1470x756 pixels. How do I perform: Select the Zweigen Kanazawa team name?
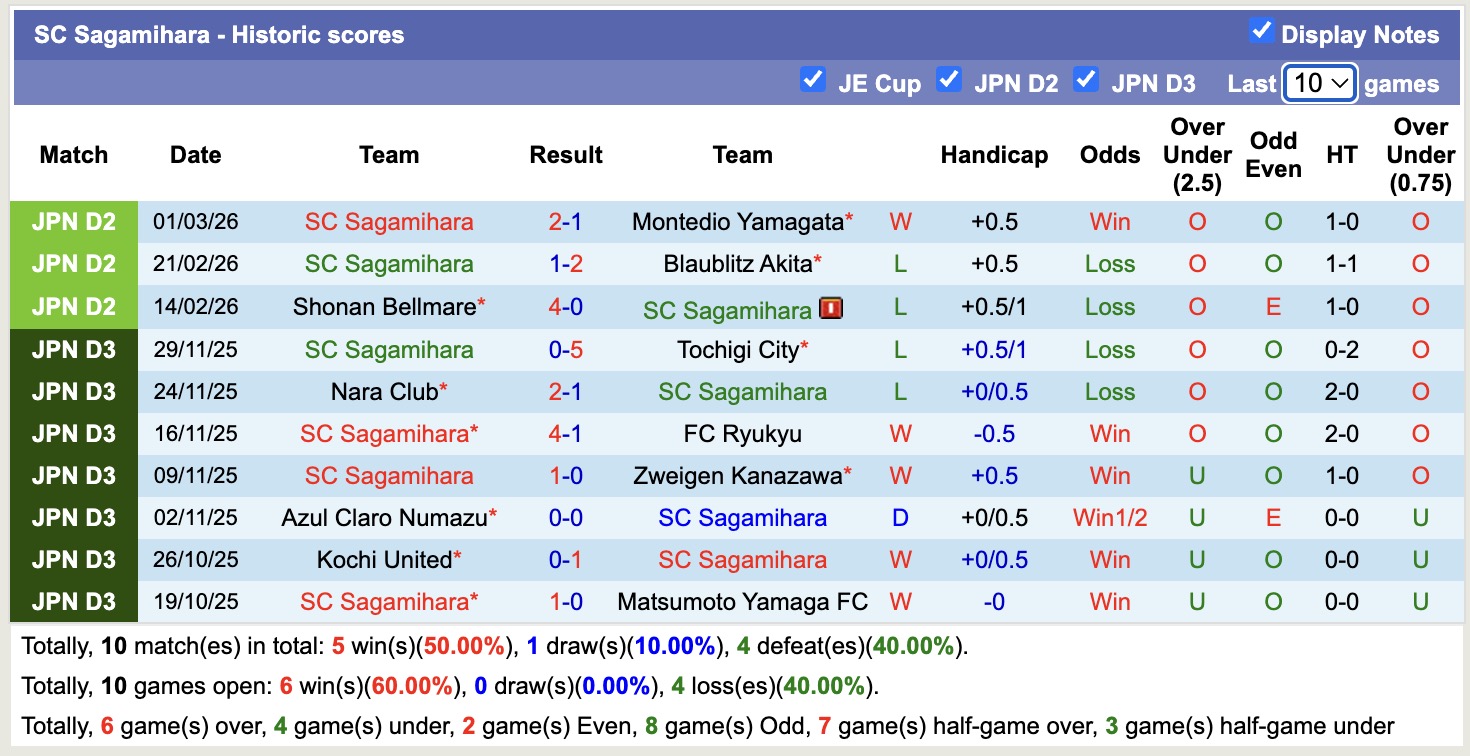(738, 476)
